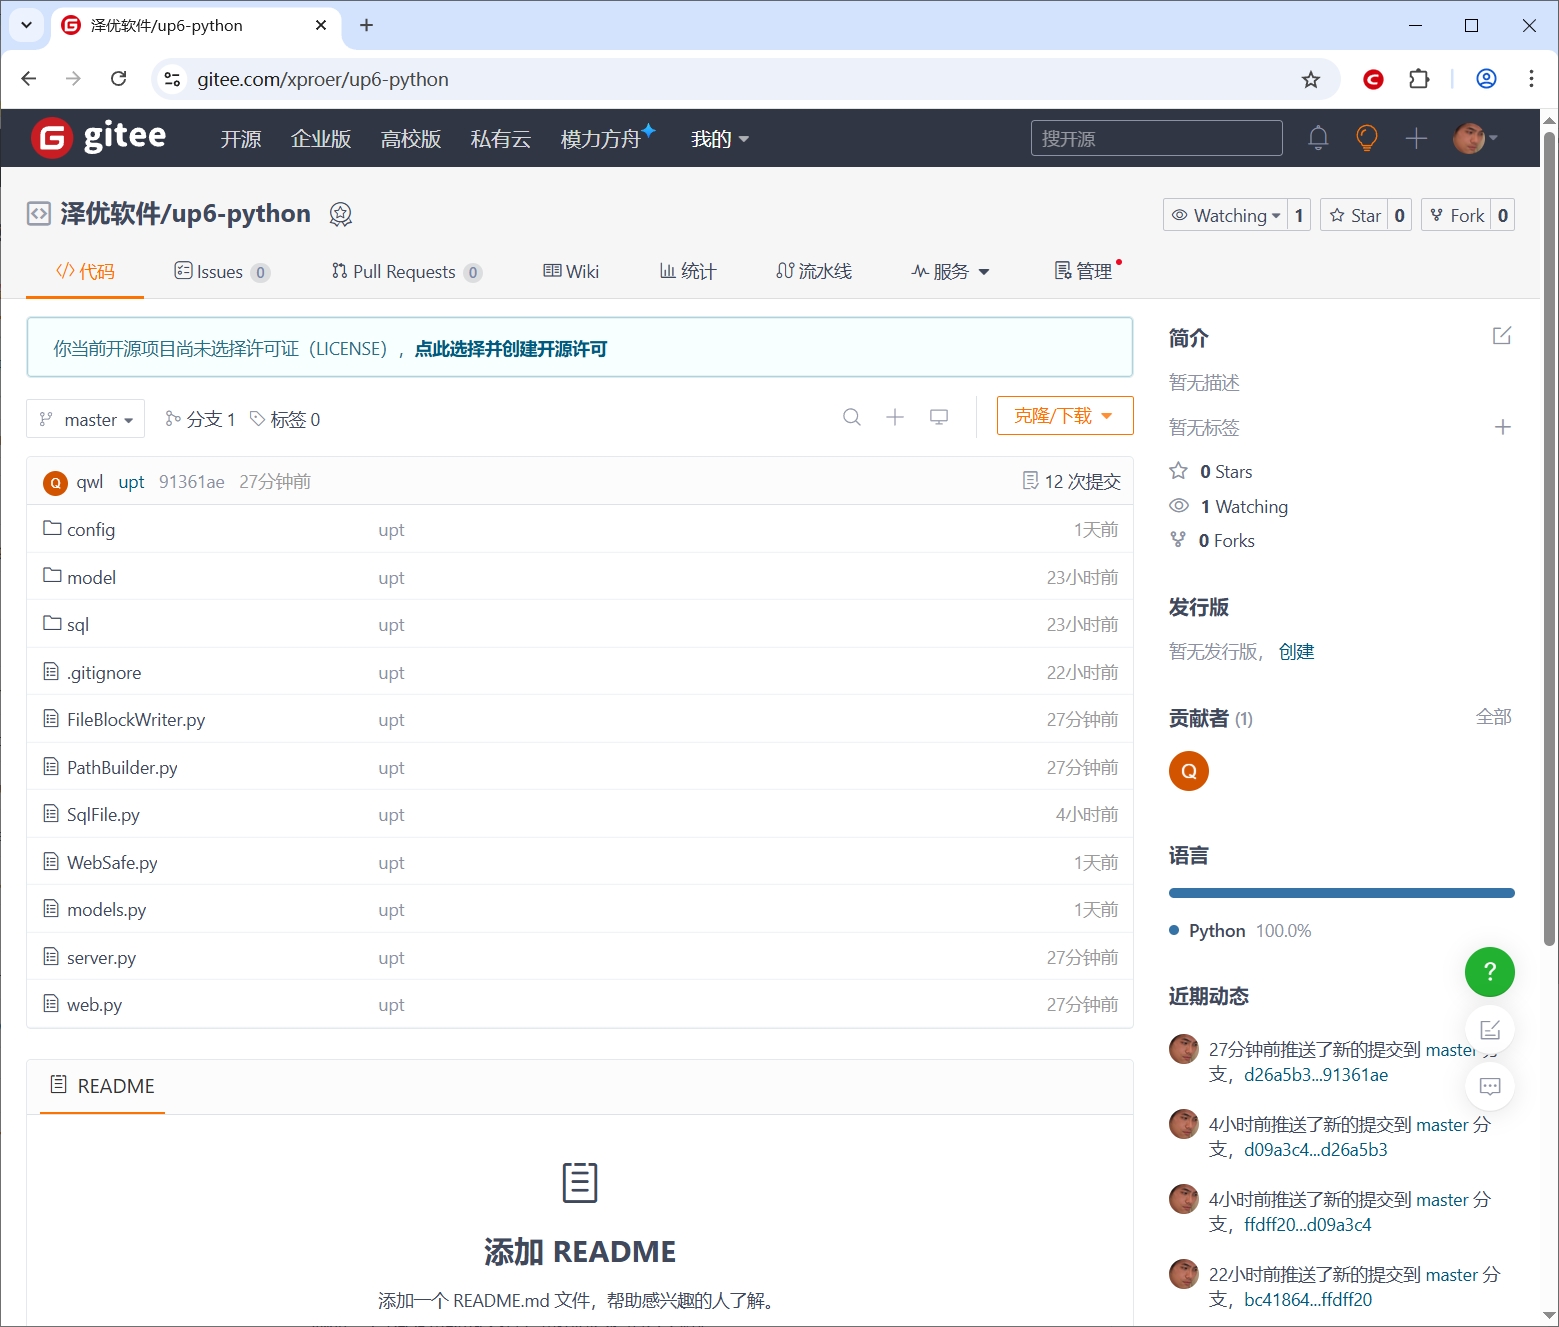The height and width of the screenshot is (1327, 1559).
Task: Expand the 克隆/下载 dropdown
Action: [1065, 416]
